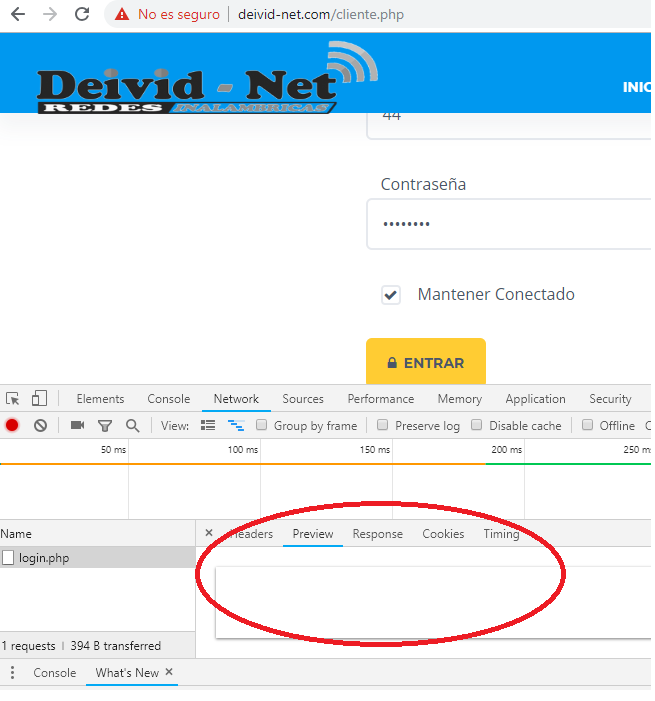
Task: Switch to the Response tab
Action: coord(377,534)
